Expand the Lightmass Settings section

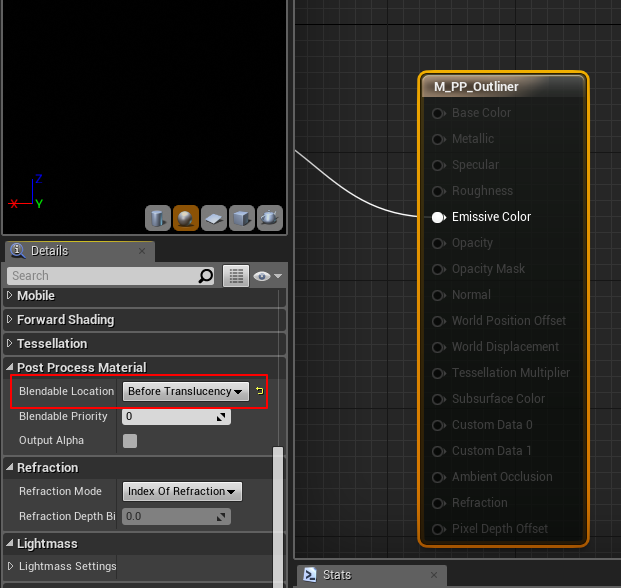pos(11,567)
